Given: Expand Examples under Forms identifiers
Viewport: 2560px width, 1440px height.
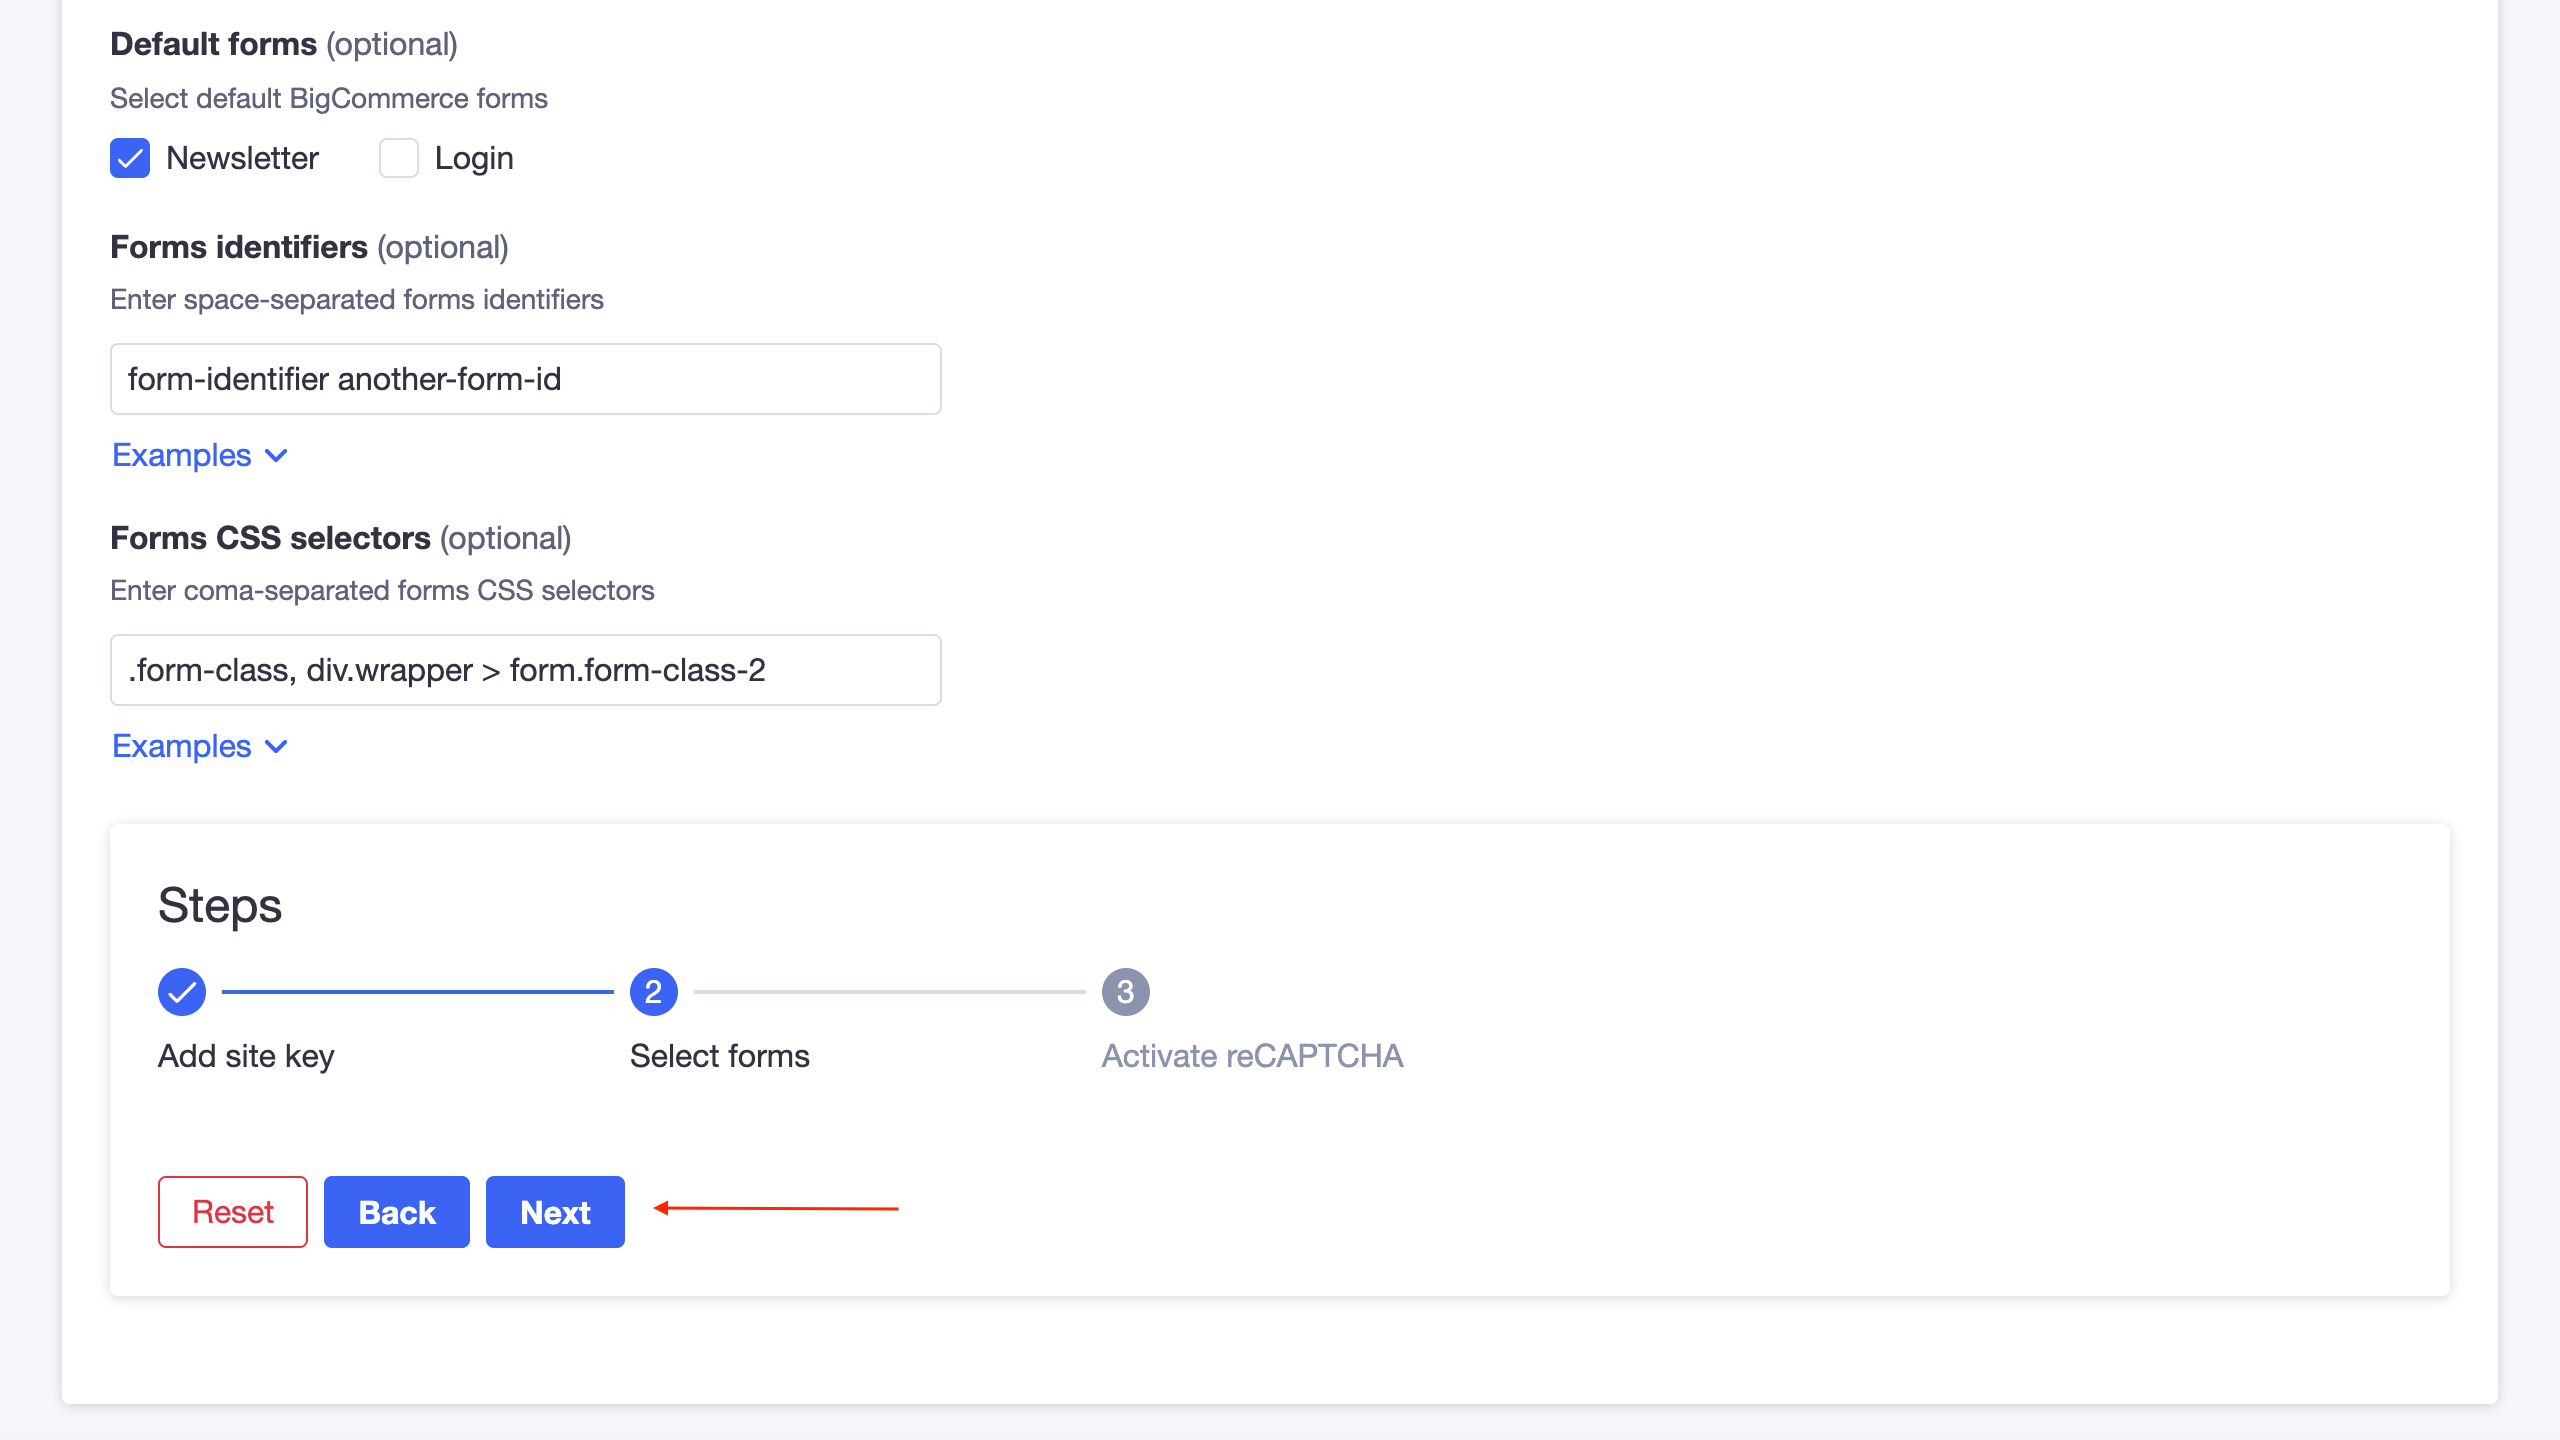Looking at the screenshot, I should 182,456.
